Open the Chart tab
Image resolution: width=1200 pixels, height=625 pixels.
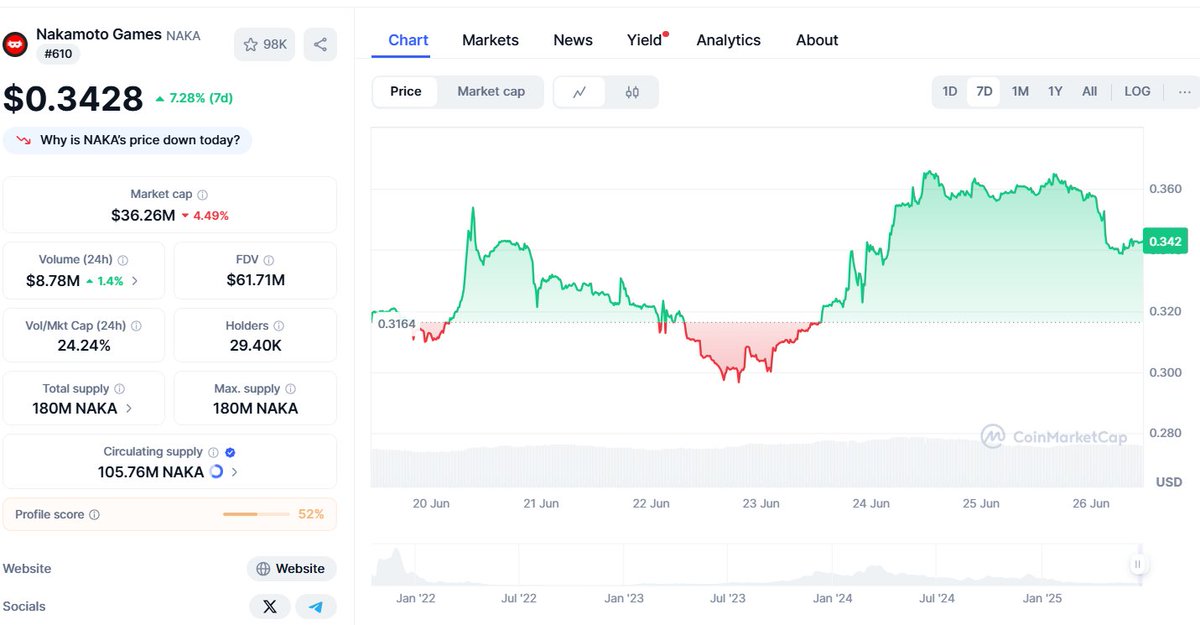point(408,40)
